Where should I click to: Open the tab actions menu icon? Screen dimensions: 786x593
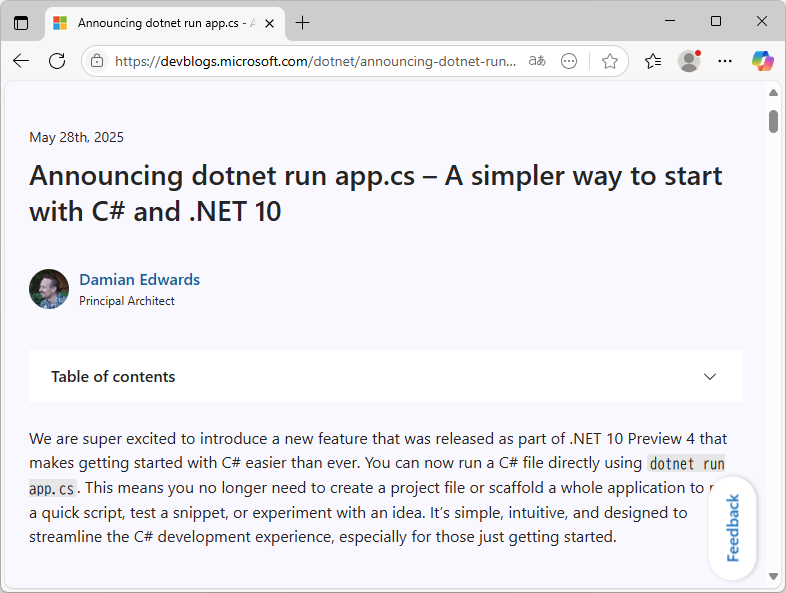tap(21, 23)
